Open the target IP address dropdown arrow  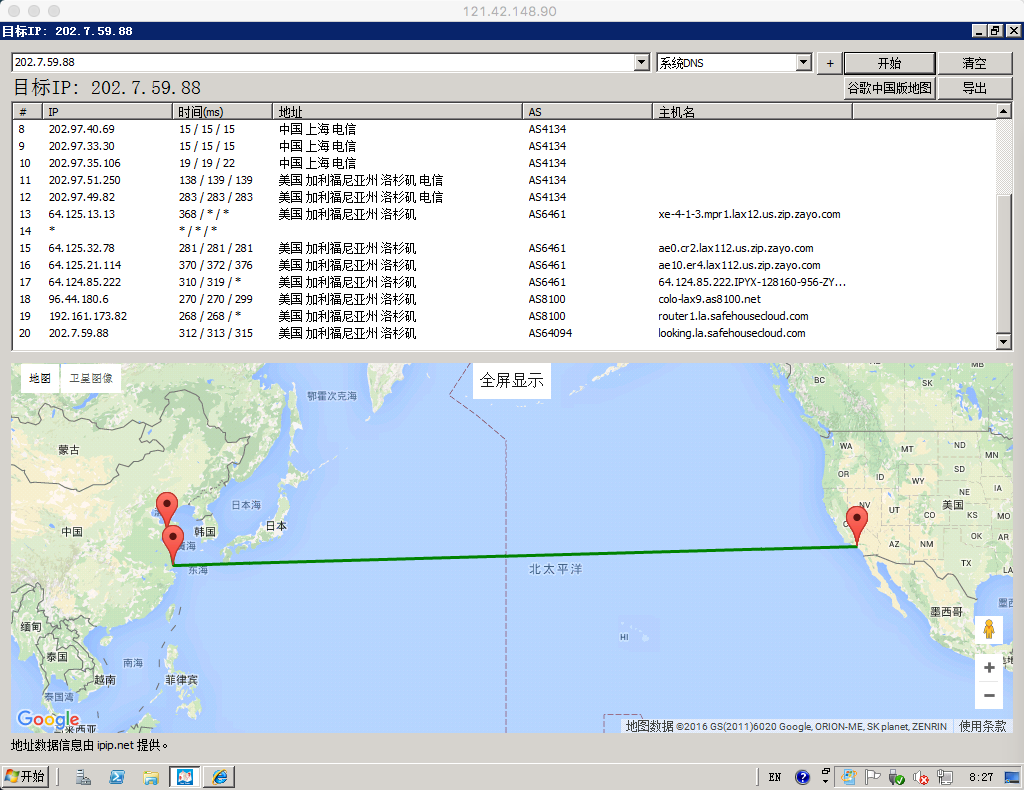pyautogui.click(x=642, y=63)
